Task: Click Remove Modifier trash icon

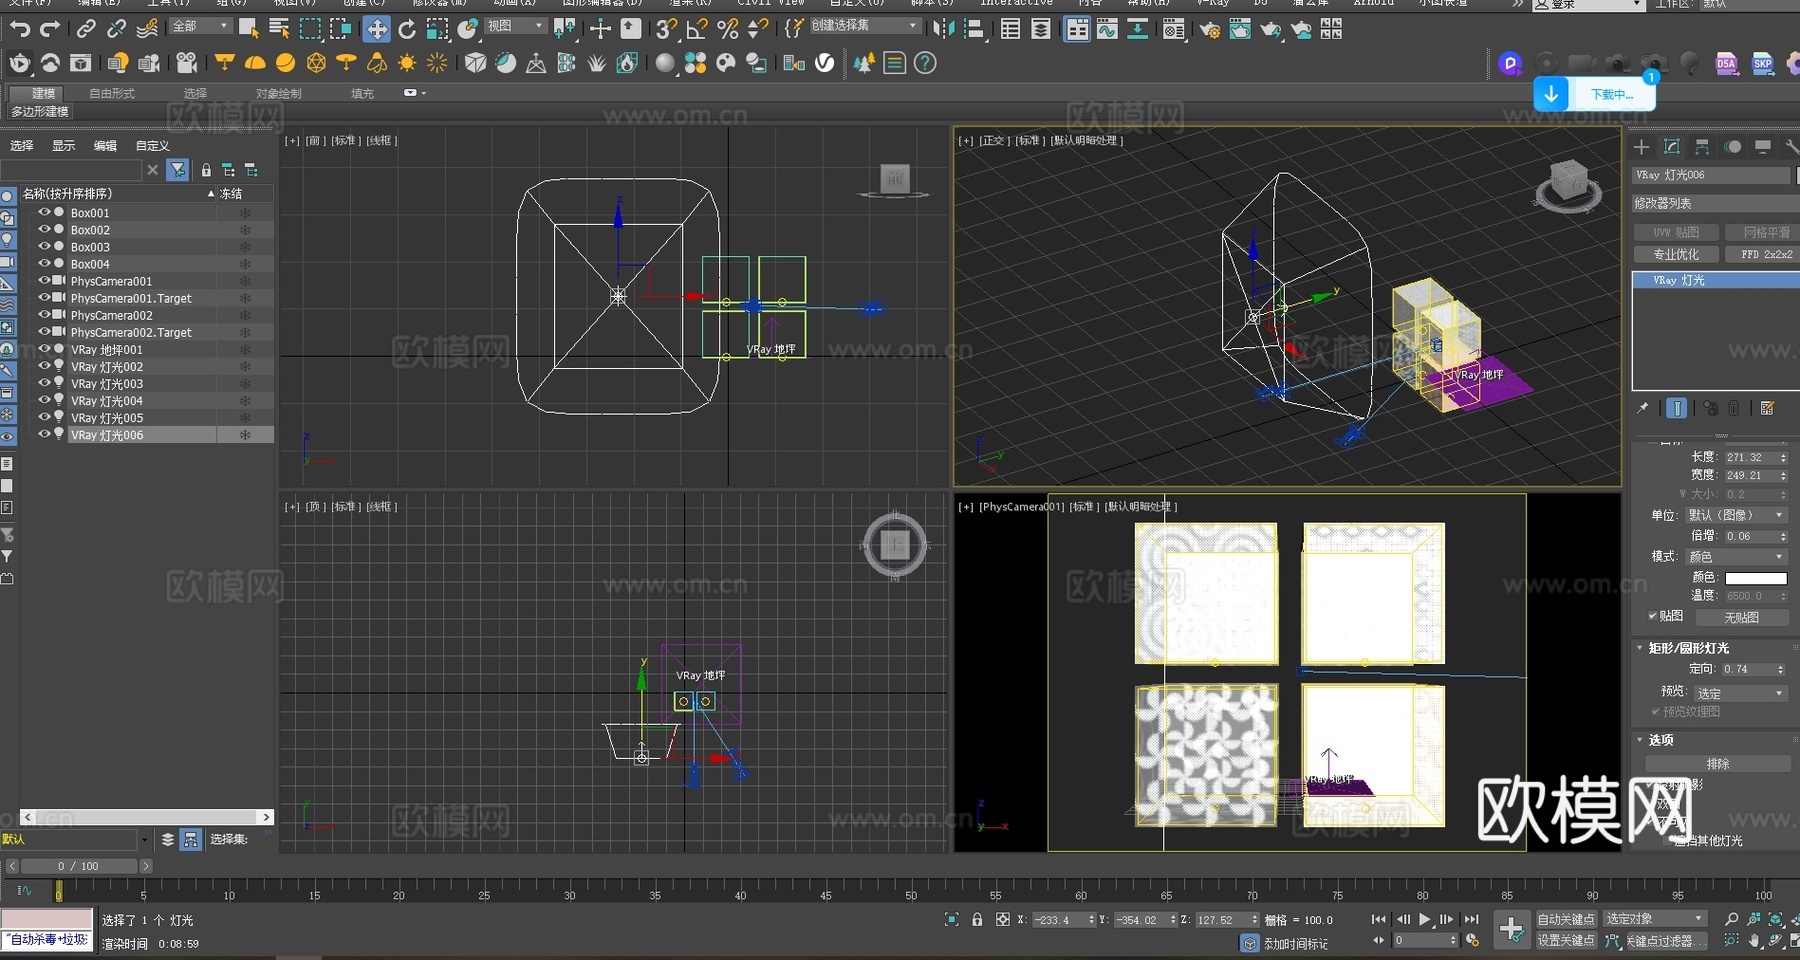Action: point(1735,408)
